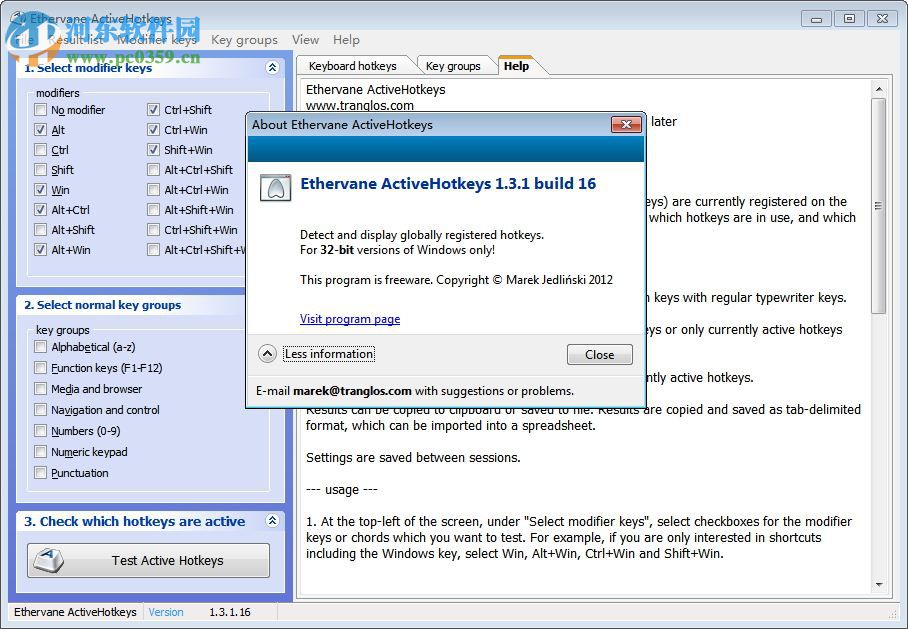
Task: Open the Help menu
Action: click(x=346, y=40)
